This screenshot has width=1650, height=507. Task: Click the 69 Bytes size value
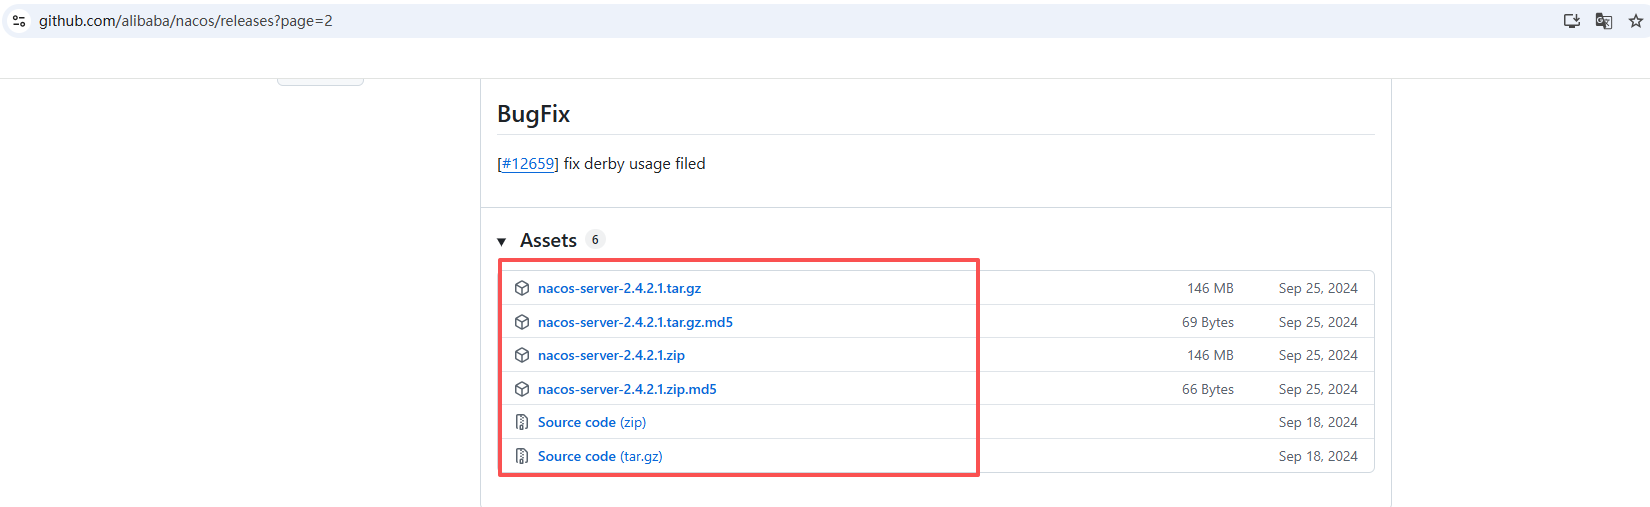pyautogui.click(x=1208, y=322)
